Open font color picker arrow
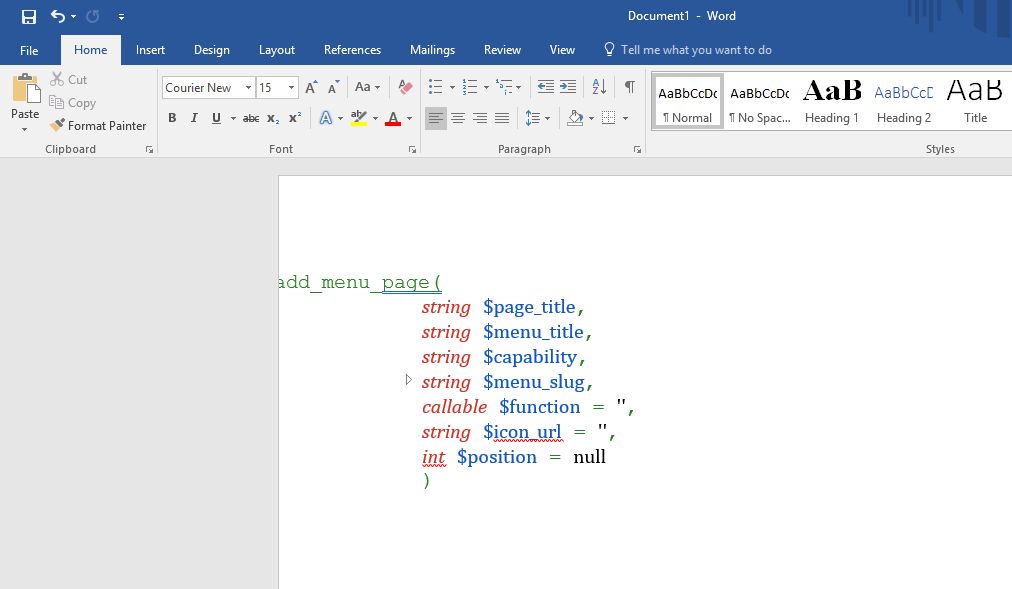 (409, 119)
